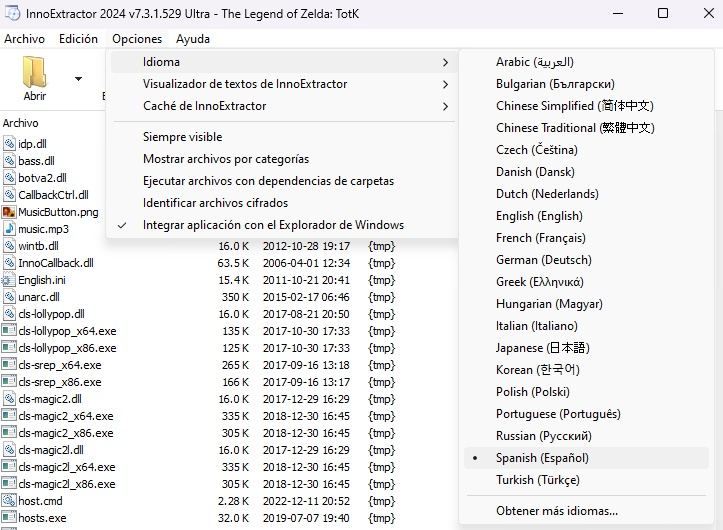Click the cls-lollypop_x64.exe icon

coord(9,330)
